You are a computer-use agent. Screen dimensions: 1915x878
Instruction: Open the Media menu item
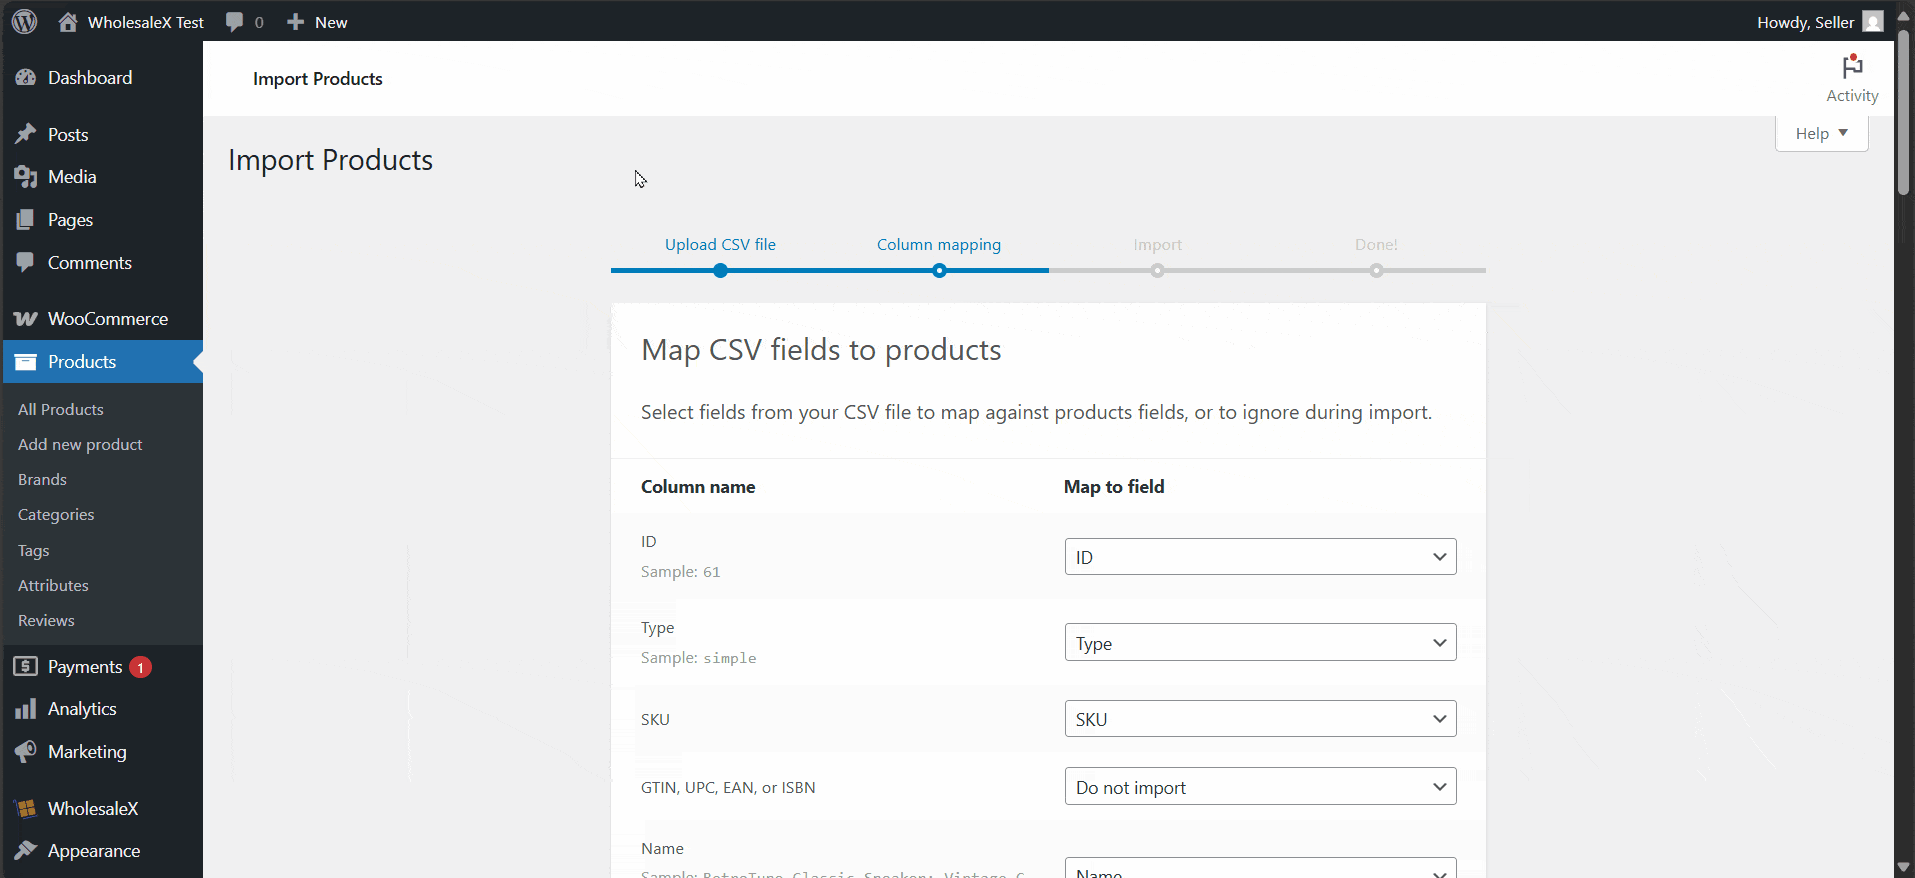pyautogui.click(x=72, y=177)
